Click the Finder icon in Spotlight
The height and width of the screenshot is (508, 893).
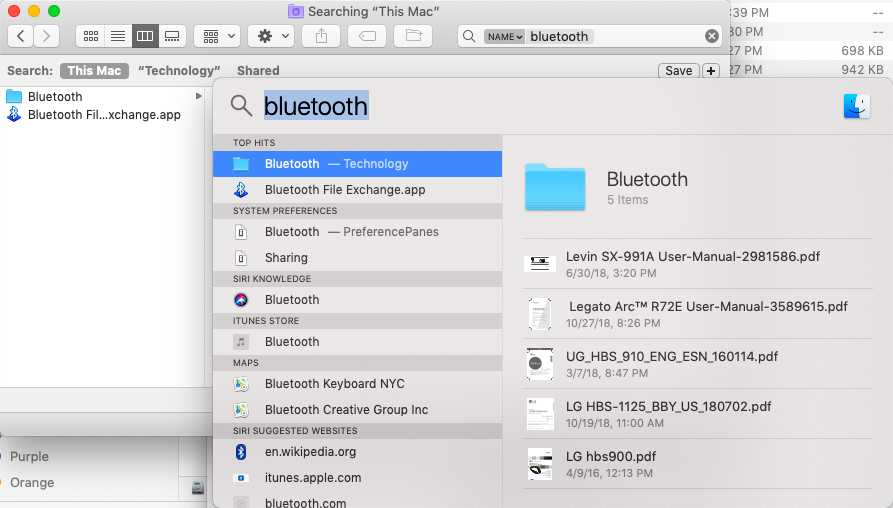click(857, 106)
